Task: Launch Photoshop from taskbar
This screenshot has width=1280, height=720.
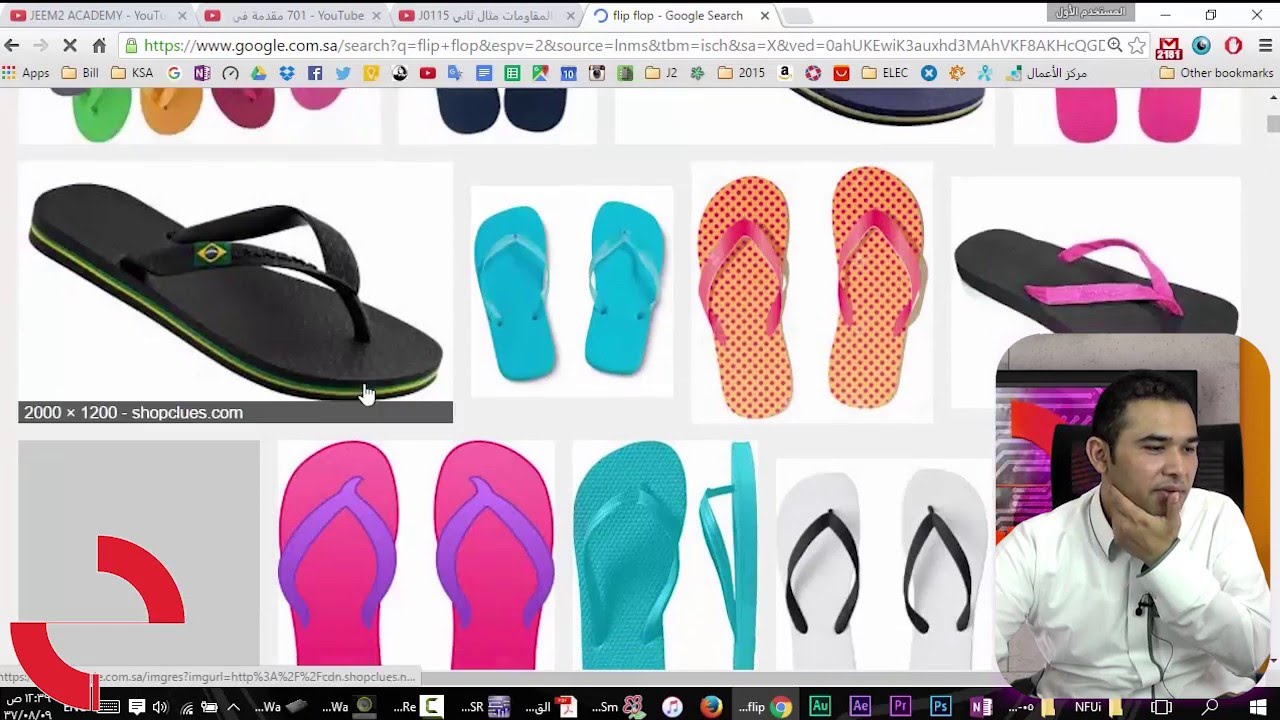Action: pyautogui.click(x=940, y=706)
